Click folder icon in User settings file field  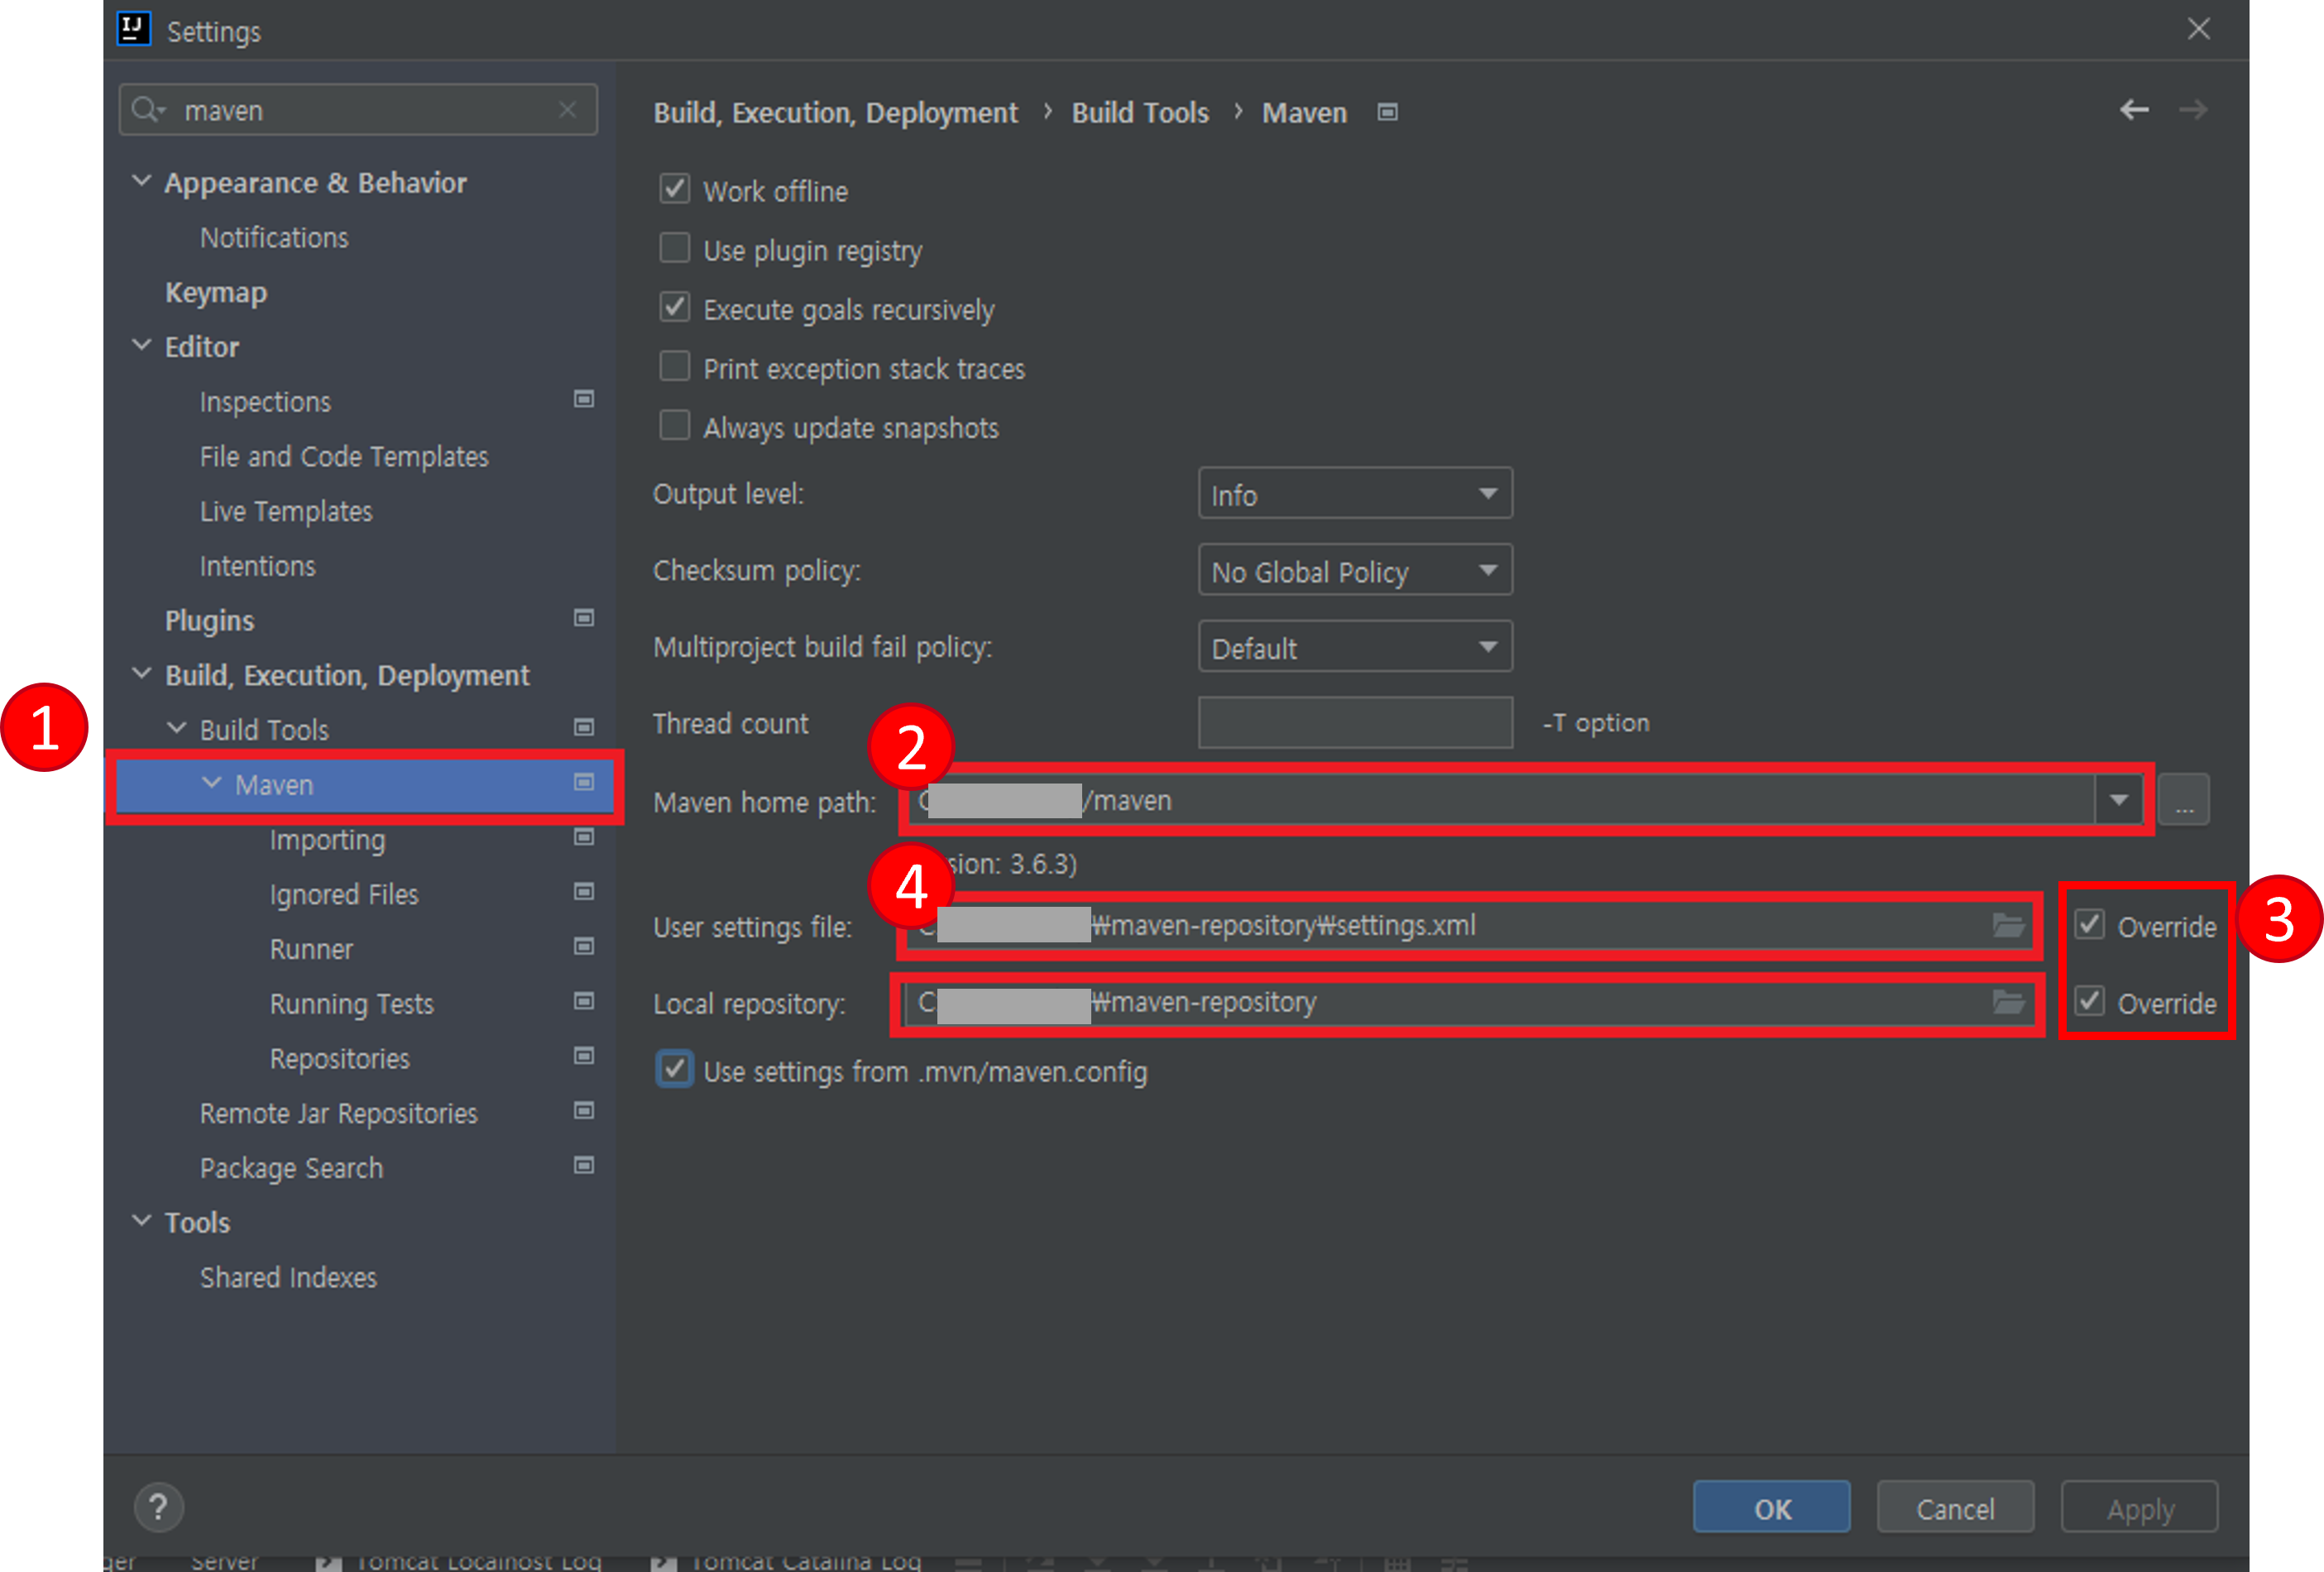(2008, 926)
